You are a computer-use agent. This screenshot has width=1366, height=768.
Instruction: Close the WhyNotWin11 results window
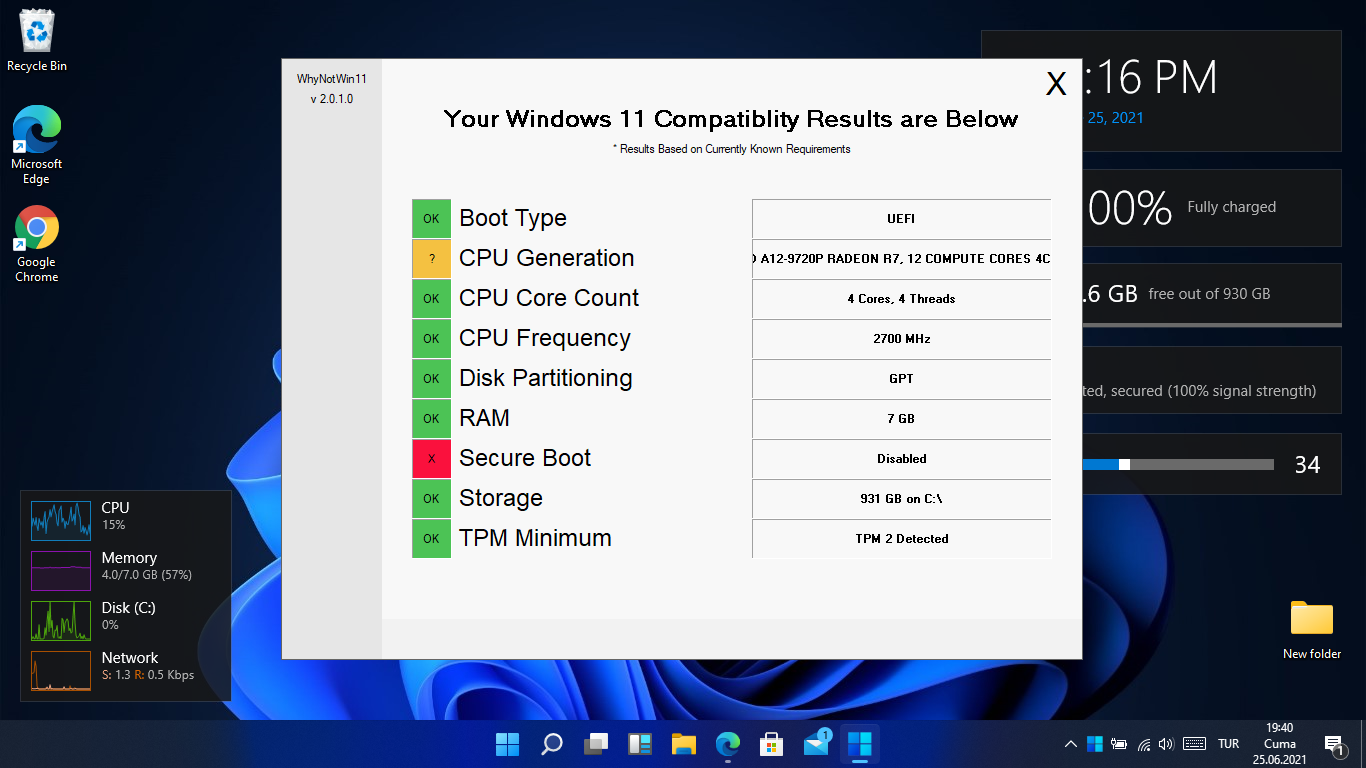[1056, 83]
